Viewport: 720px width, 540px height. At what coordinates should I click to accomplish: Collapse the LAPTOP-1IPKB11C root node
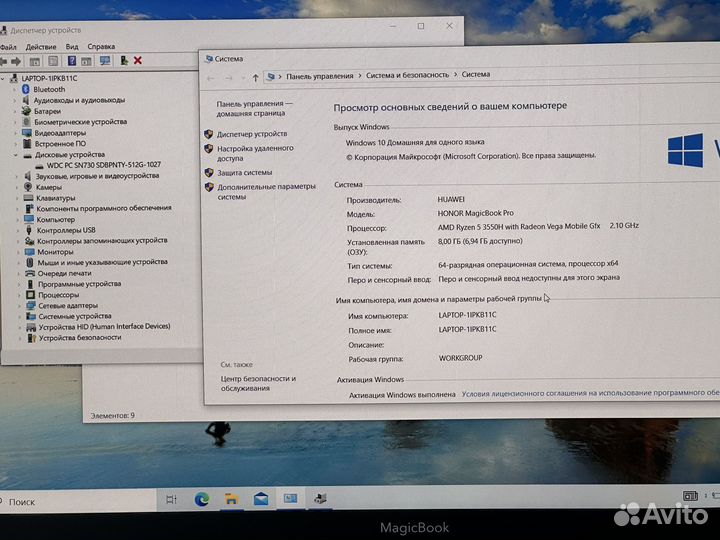[3, 79]
